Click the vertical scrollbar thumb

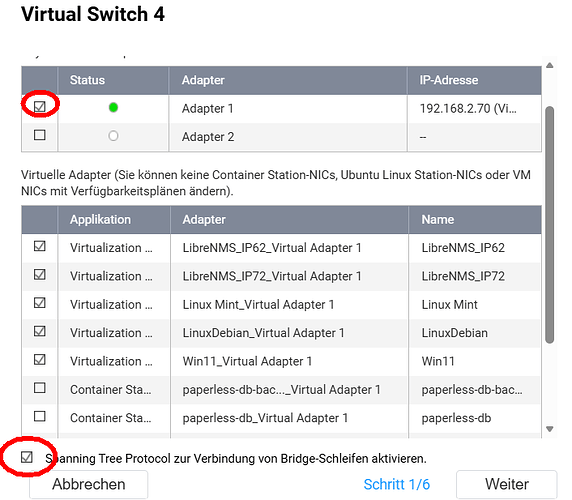(x=550, y=225)
